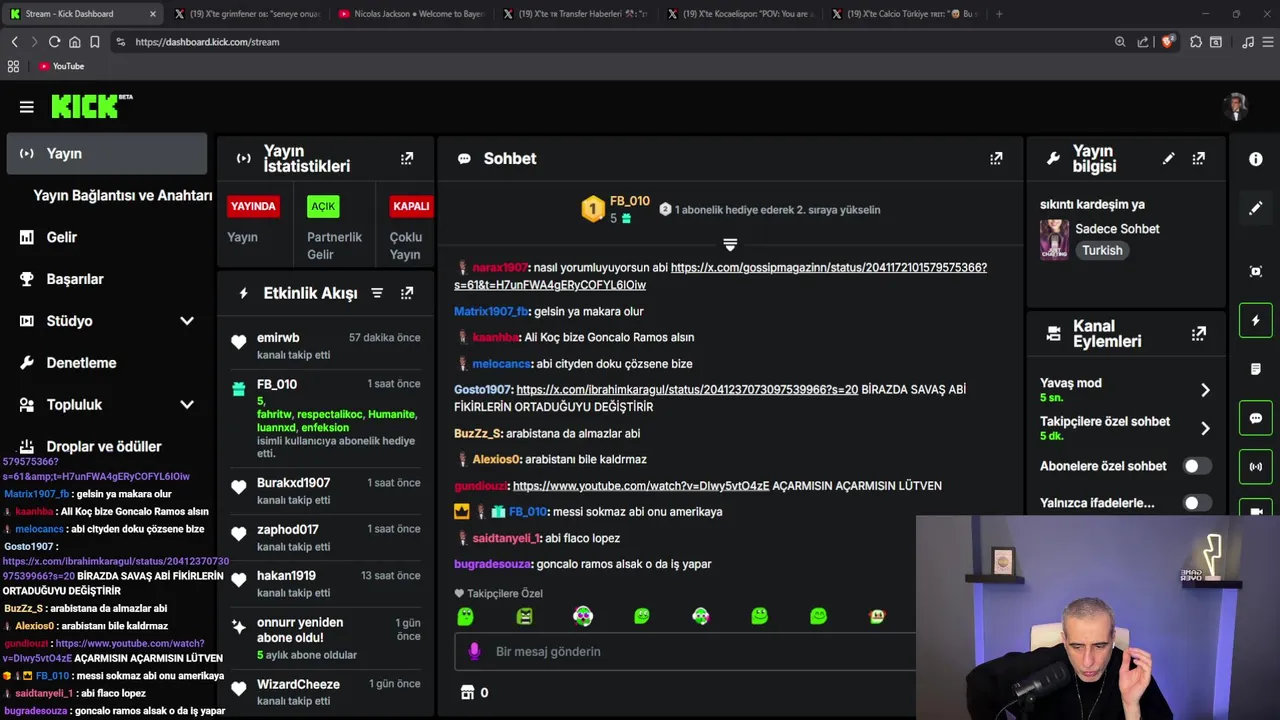Open the browser extensions puzzle icon
This screenshot has height=720, width=1280.
[x=1196, y=42]
